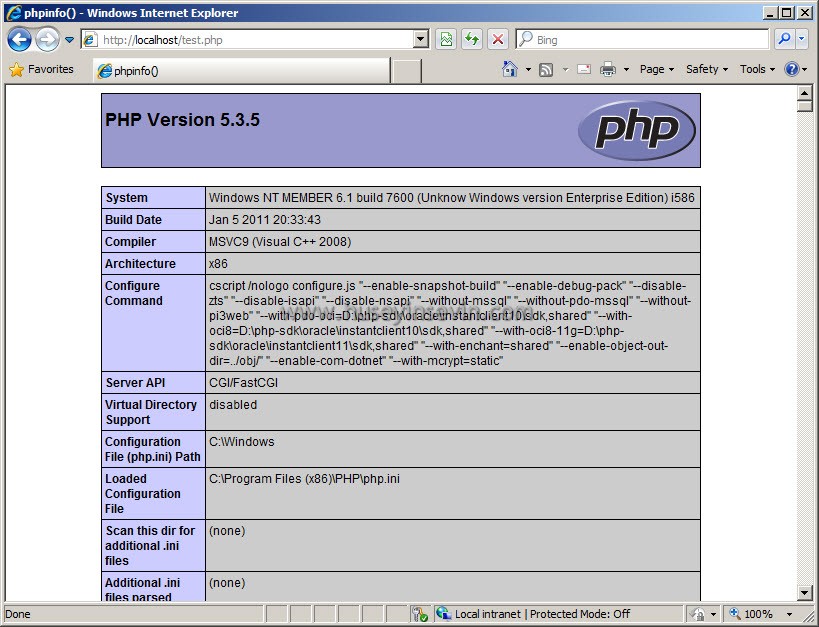Expand the Home button dropdown arrow
The height and width of the screenshot is (627, 819).
(x=528, y=69)
